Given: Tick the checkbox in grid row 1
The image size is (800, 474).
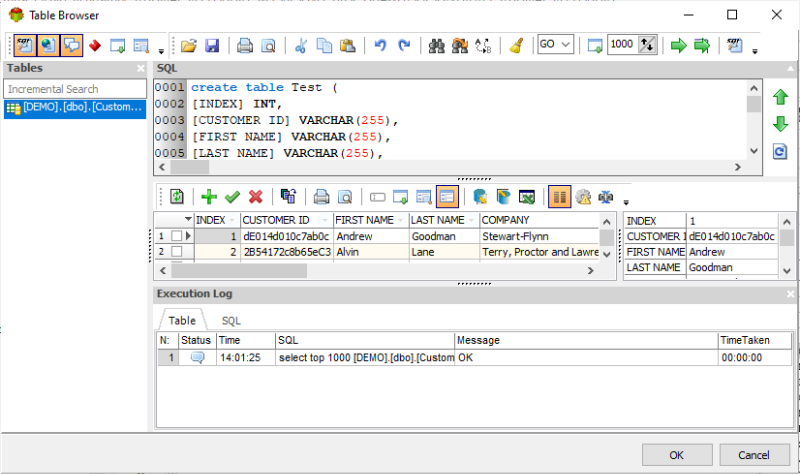Looking at the screenshot, I should click(x=177, y=236).
